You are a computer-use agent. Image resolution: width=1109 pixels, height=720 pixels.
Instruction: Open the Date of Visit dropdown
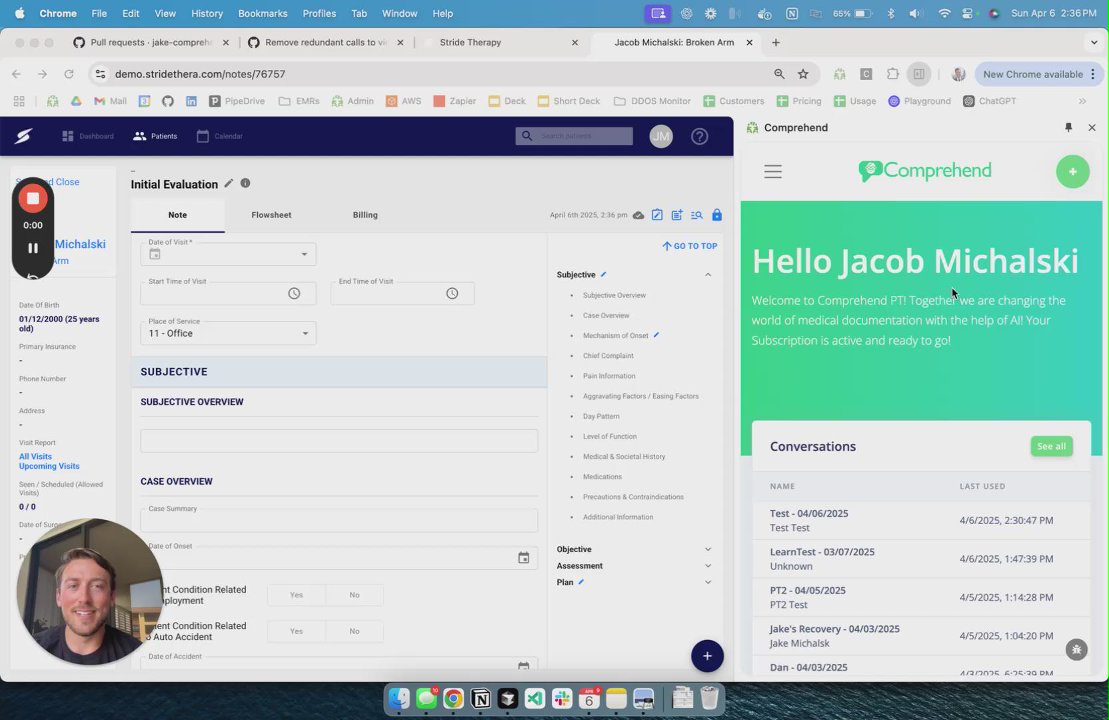coord(304,254)
